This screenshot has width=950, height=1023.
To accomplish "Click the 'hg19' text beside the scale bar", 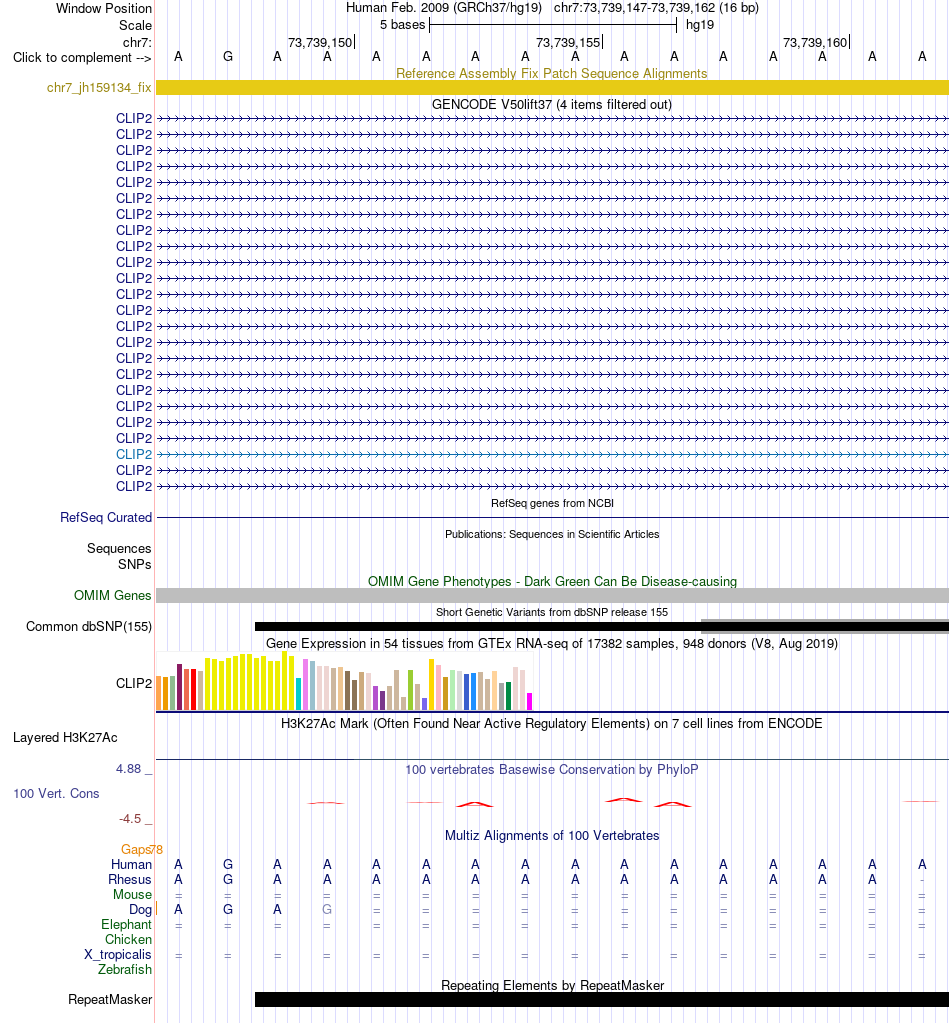I will tap(699, 25).
